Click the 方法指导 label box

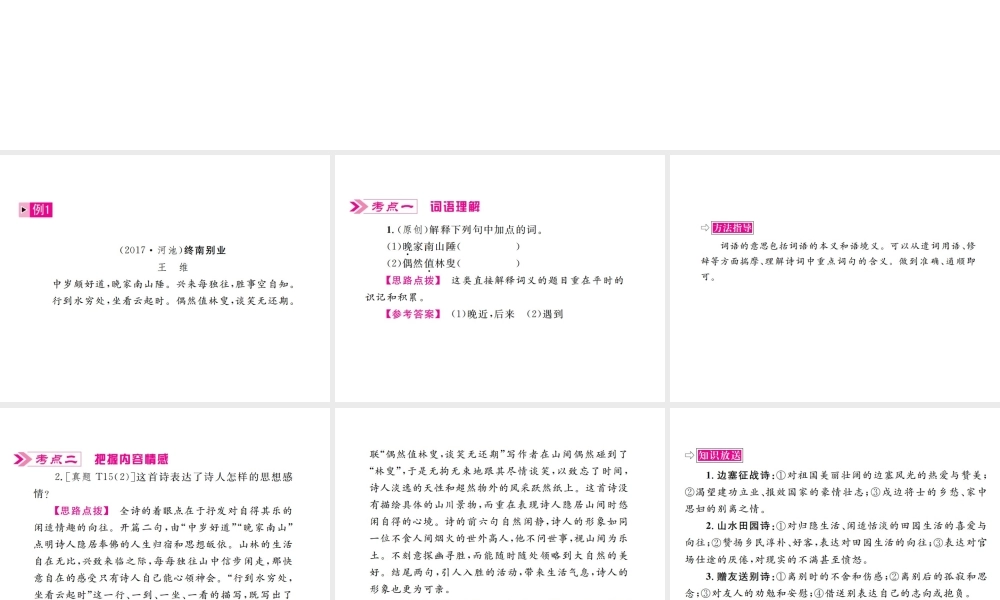pyautogui.click(x=732, y=228)
